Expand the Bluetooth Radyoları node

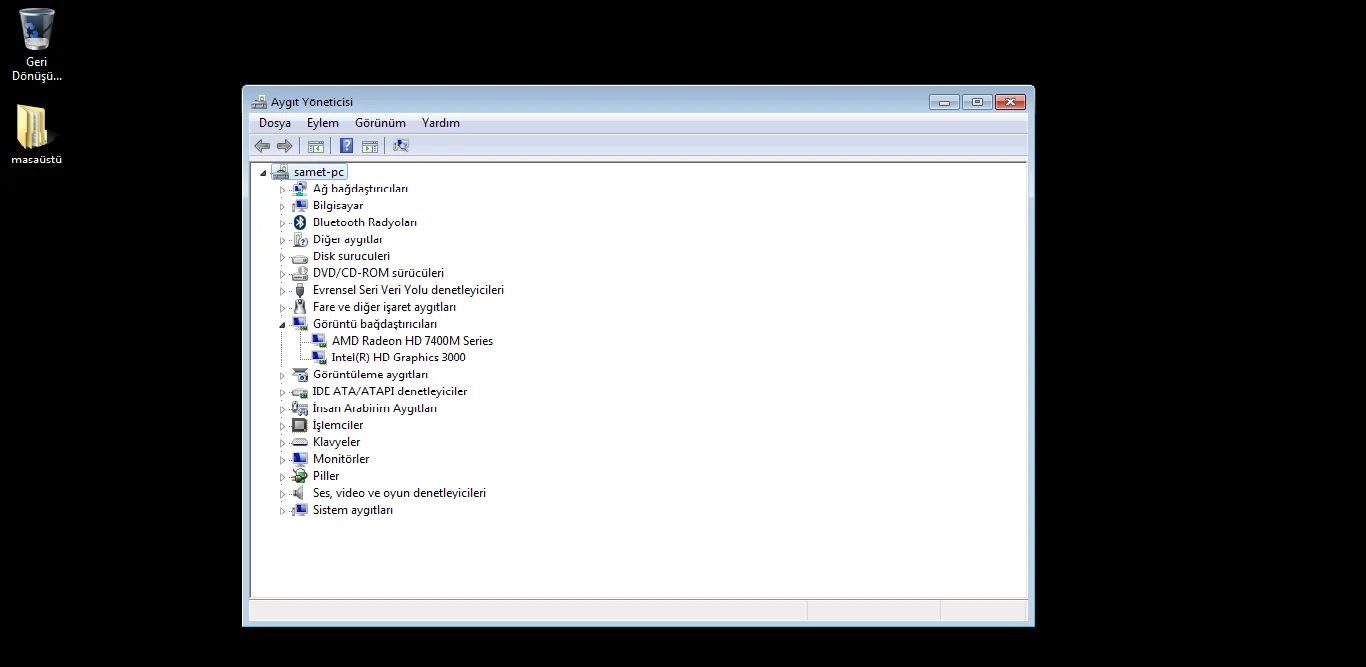282,224
